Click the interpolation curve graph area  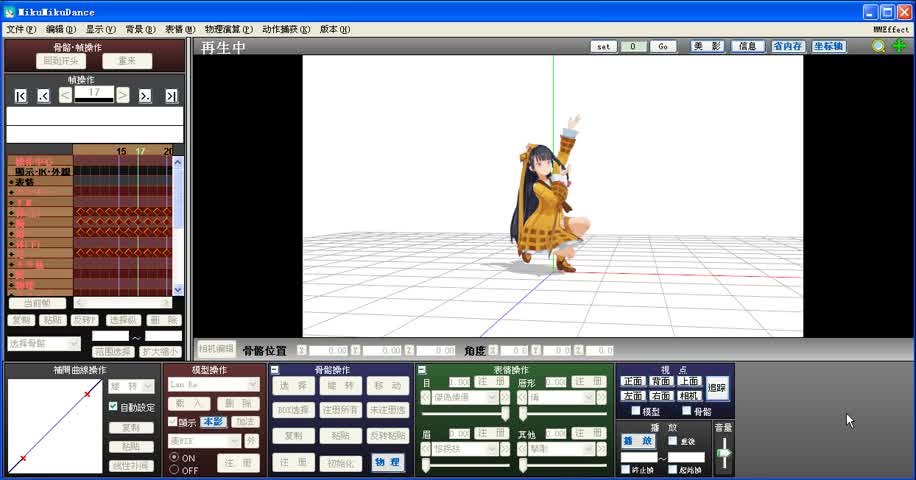tap(55, 426)
